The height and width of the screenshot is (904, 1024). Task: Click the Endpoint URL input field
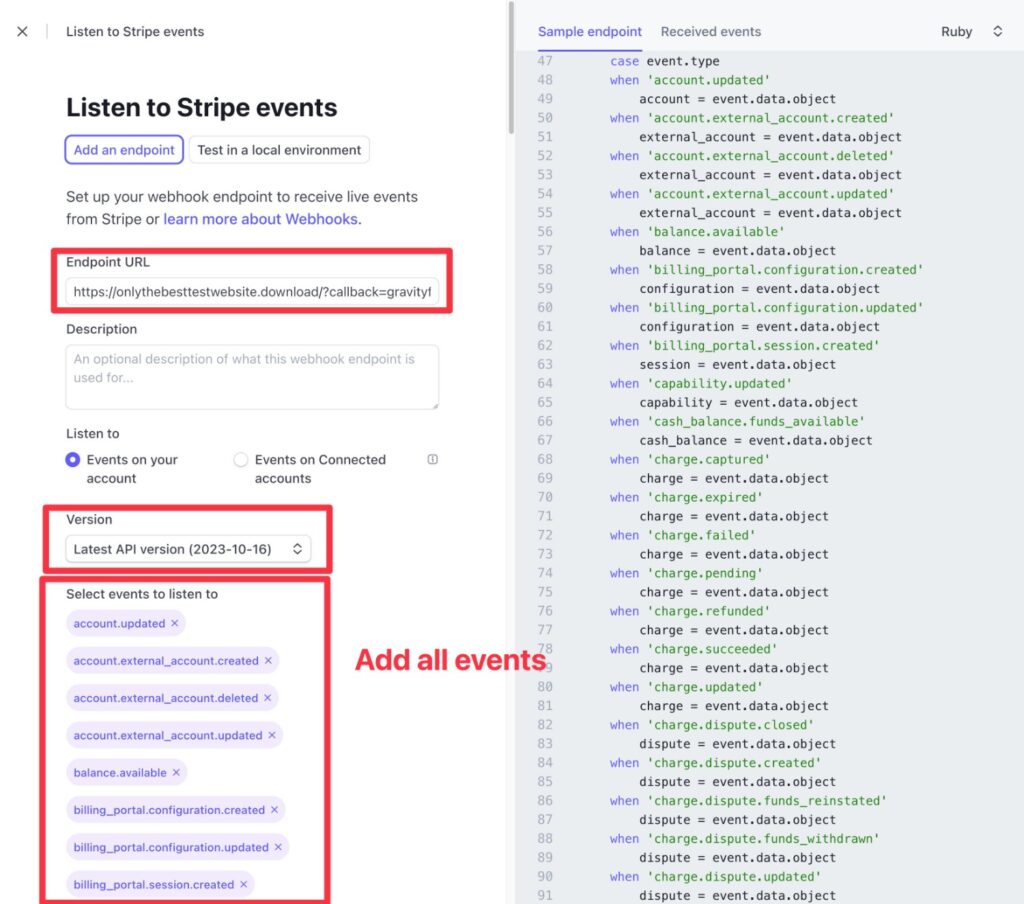point(252,290)
